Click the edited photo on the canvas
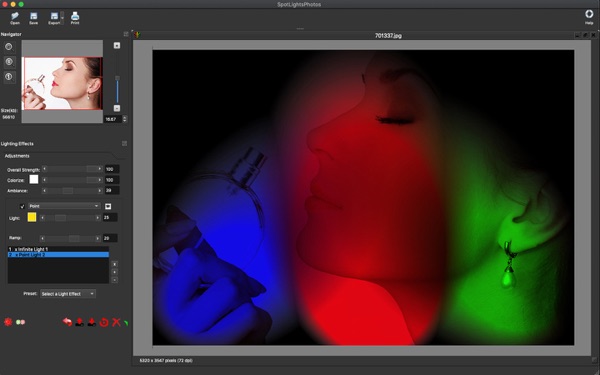This screenshot has height=375, width=600. [x=363, y=197]
